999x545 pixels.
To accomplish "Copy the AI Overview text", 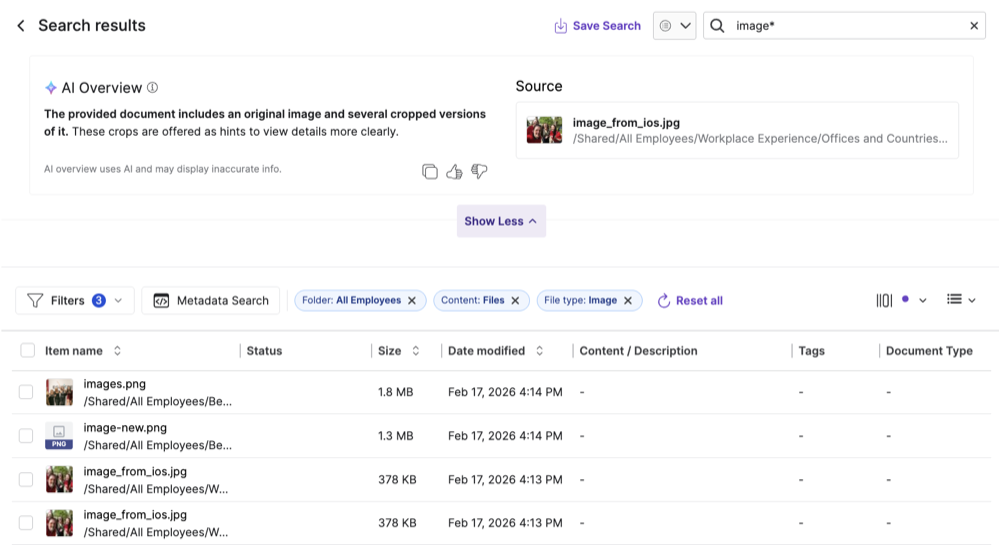I will click(x=430, y=171).
